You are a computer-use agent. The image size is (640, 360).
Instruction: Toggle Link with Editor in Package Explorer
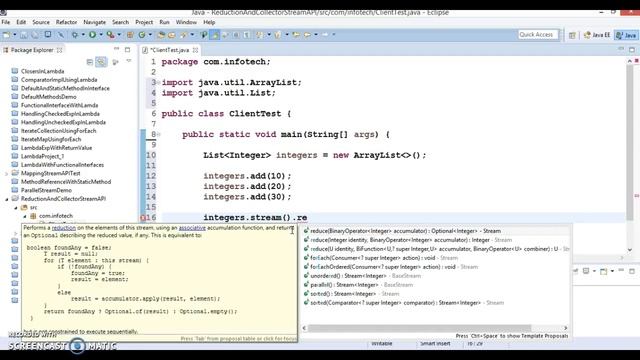tap(101, 62)
